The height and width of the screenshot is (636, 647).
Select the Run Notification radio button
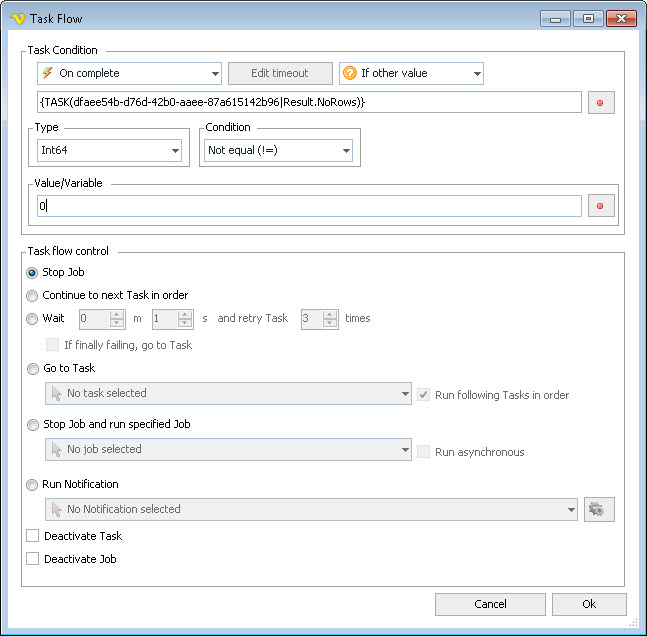coord(33,484)
